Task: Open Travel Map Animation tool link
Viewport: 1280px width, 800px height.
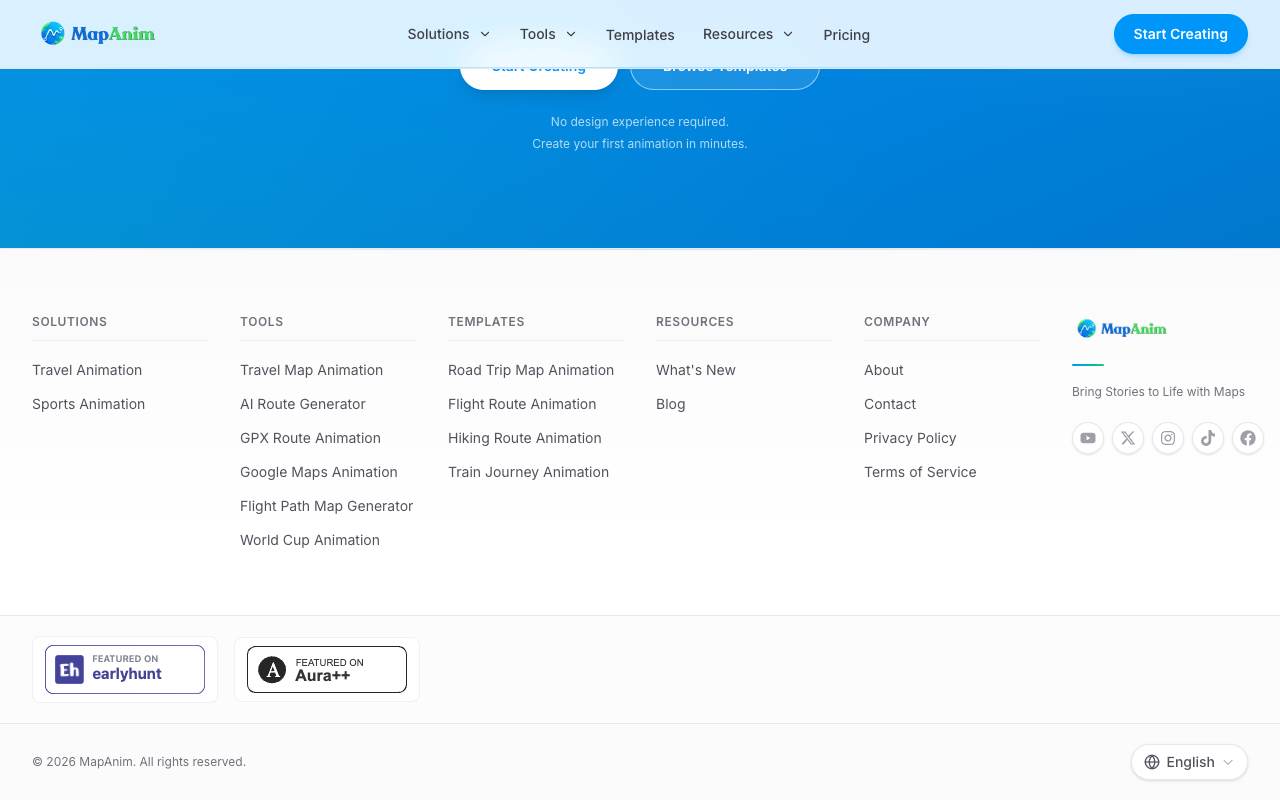Action: 311,370
